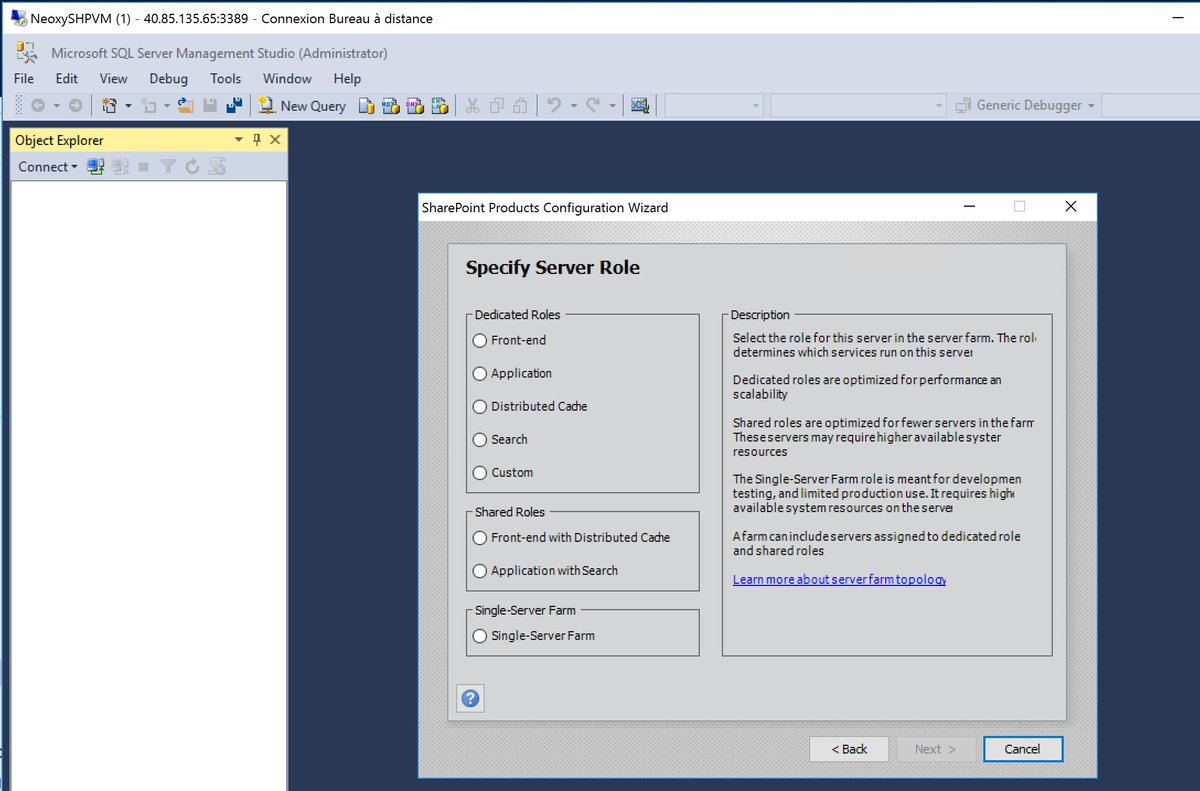Open the Connect dropdown in Object Explorer
The height and width of the screenshot is (791, 1200).
pyautogui.click(x=47, y=167)
